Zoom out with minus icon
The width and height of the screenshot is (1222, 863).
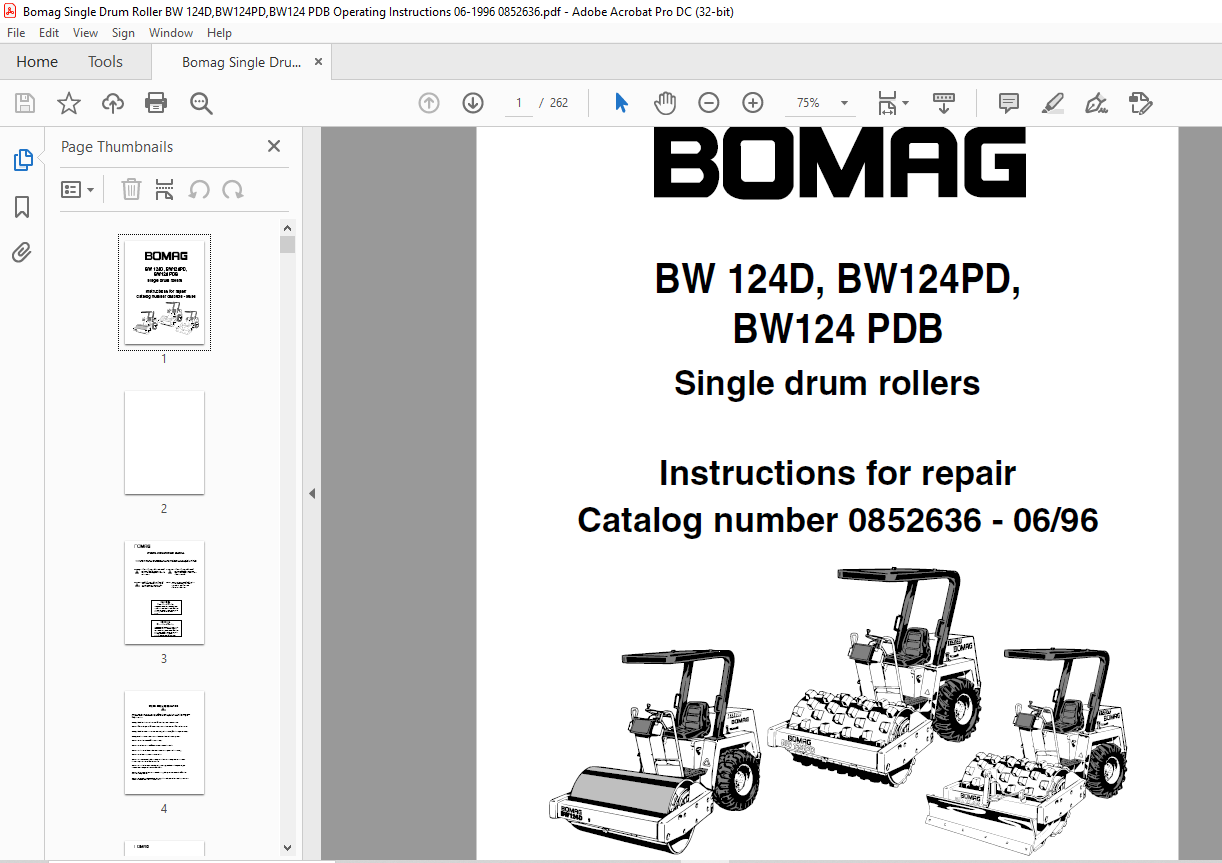pyautogui.click(x=709, y=103)
